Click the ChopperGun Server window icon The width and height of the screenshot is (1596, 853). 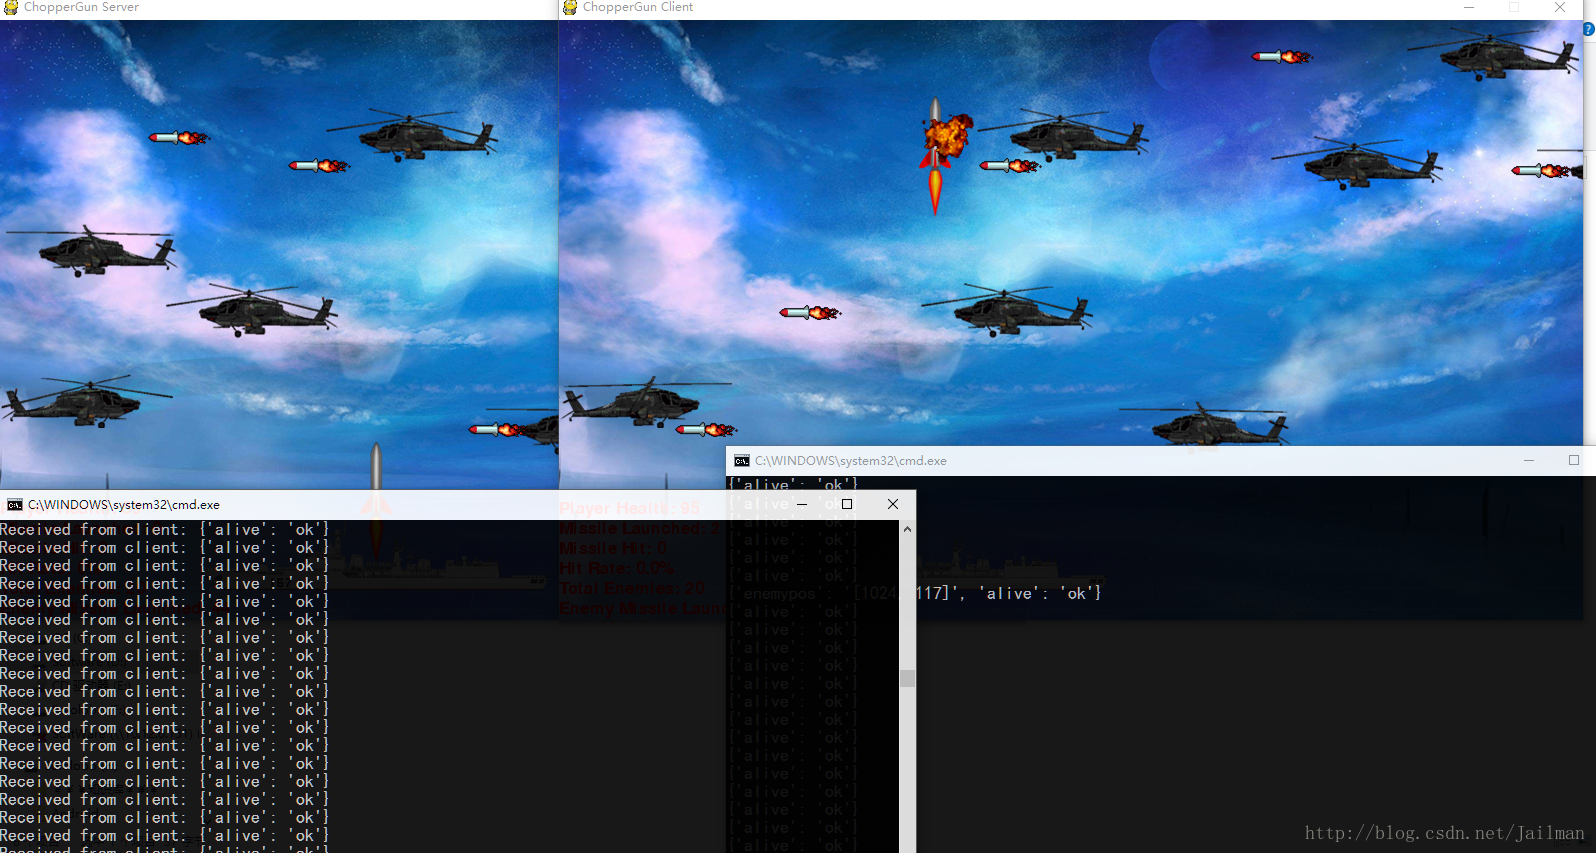tap(10, 7)
